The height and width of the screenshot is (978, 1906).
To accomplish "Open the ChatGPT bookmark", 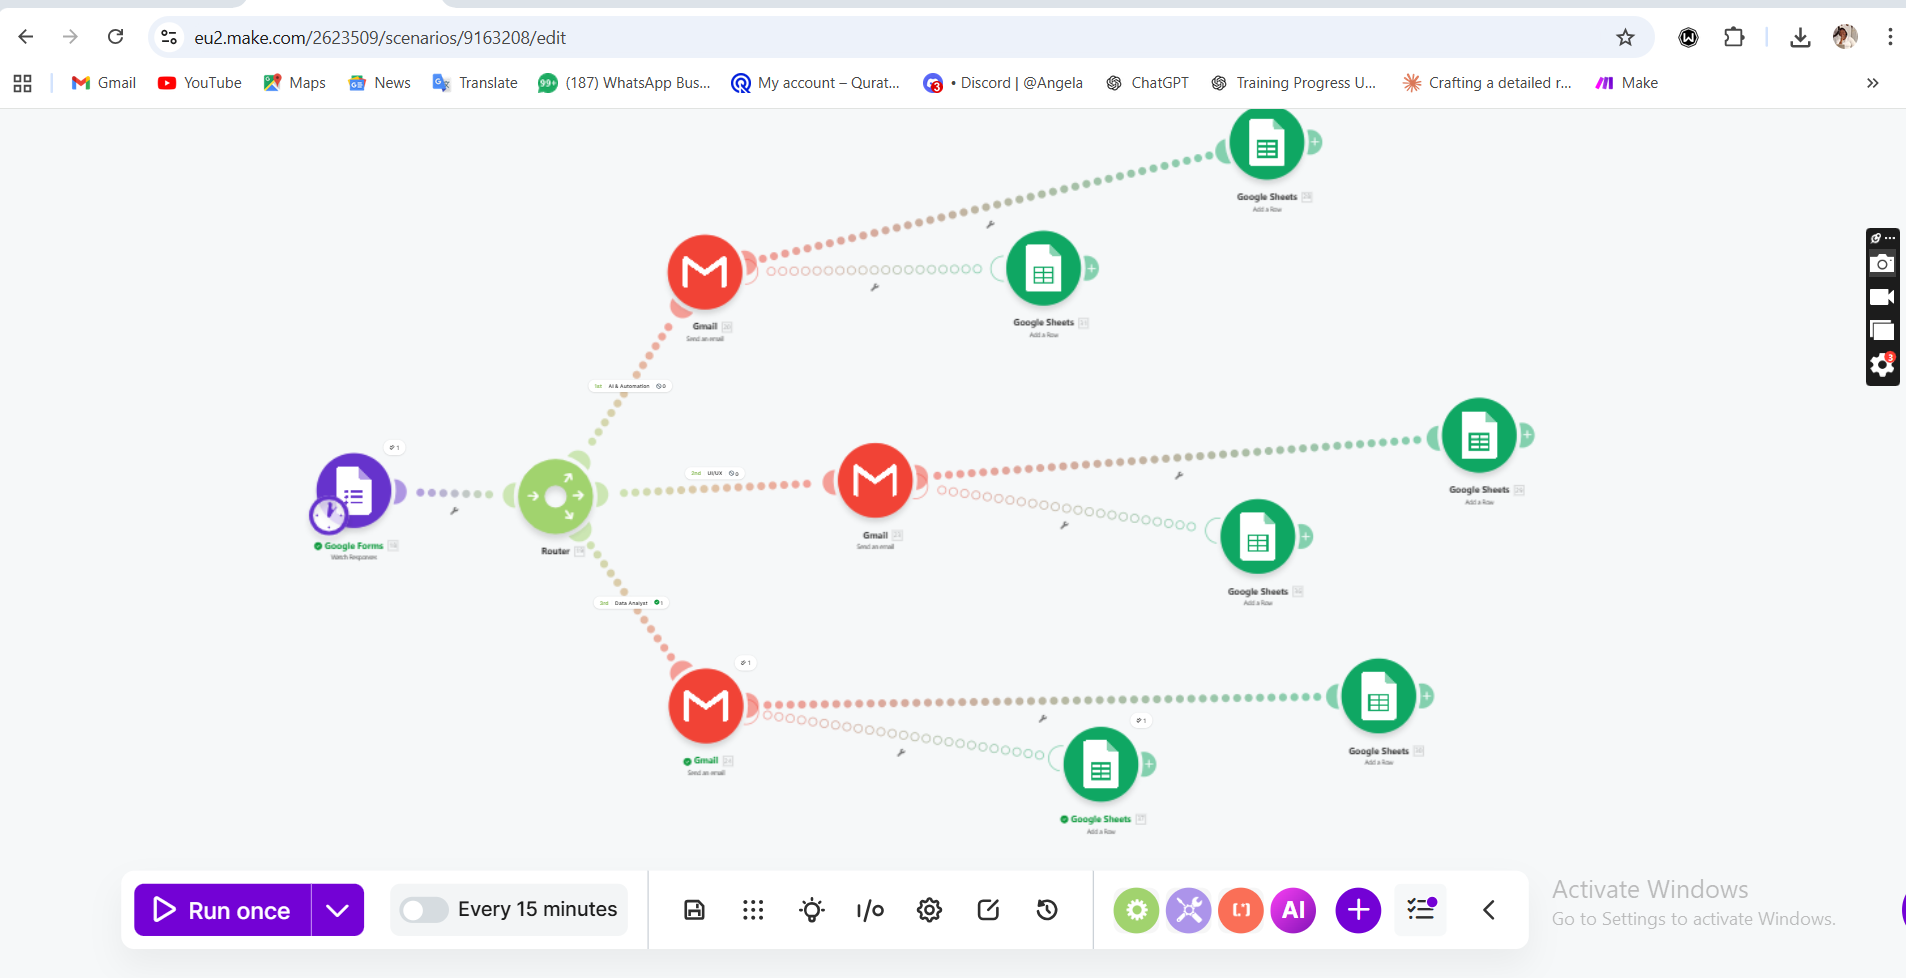I will tap(1147, 83).
